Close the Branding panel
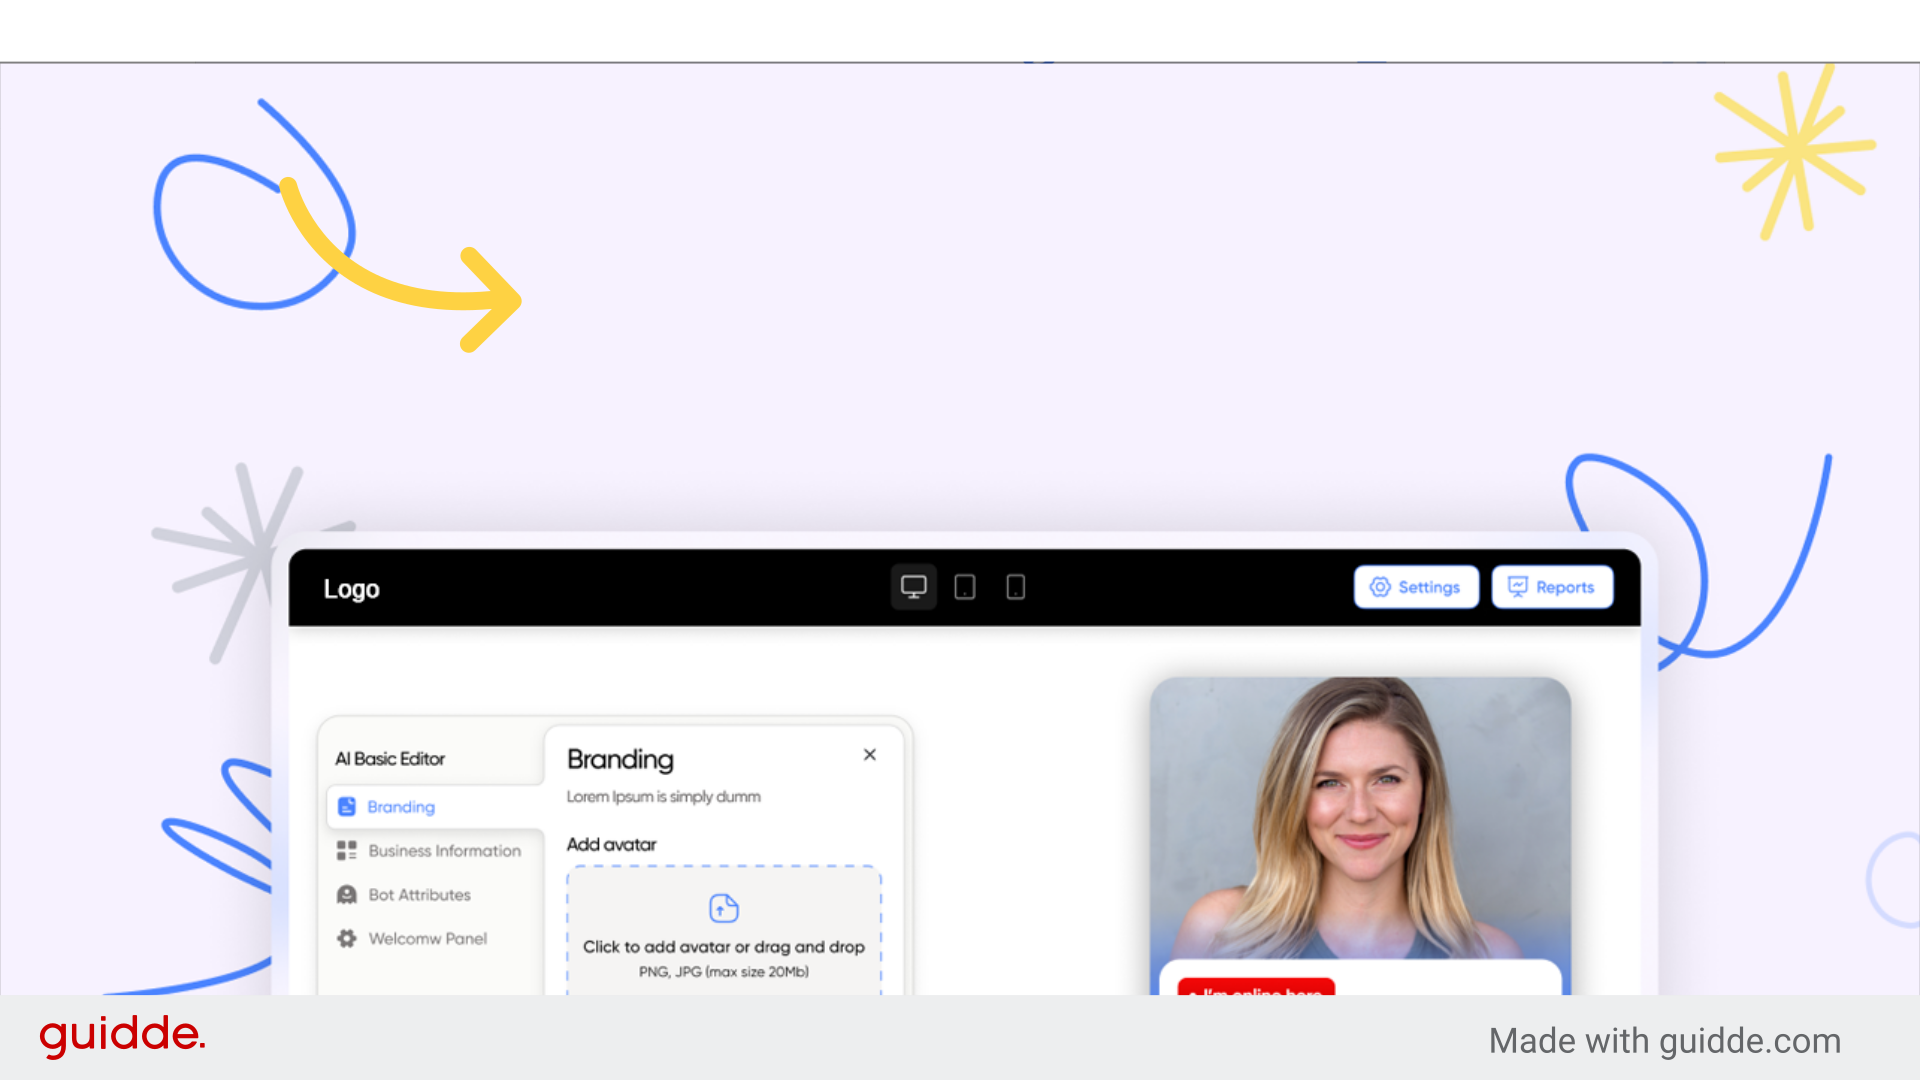 (869, 755)
